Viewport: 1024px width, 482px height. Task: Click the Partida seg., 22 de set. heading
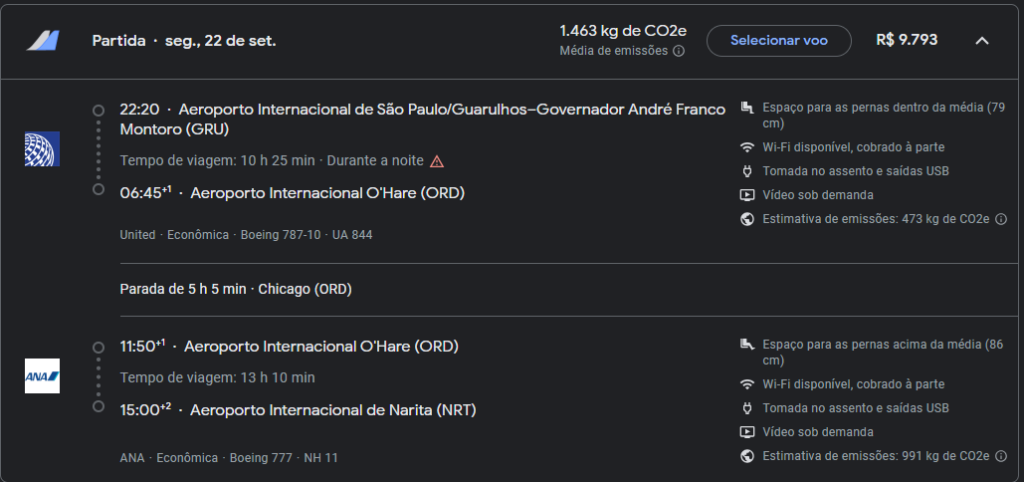[184, 41]
